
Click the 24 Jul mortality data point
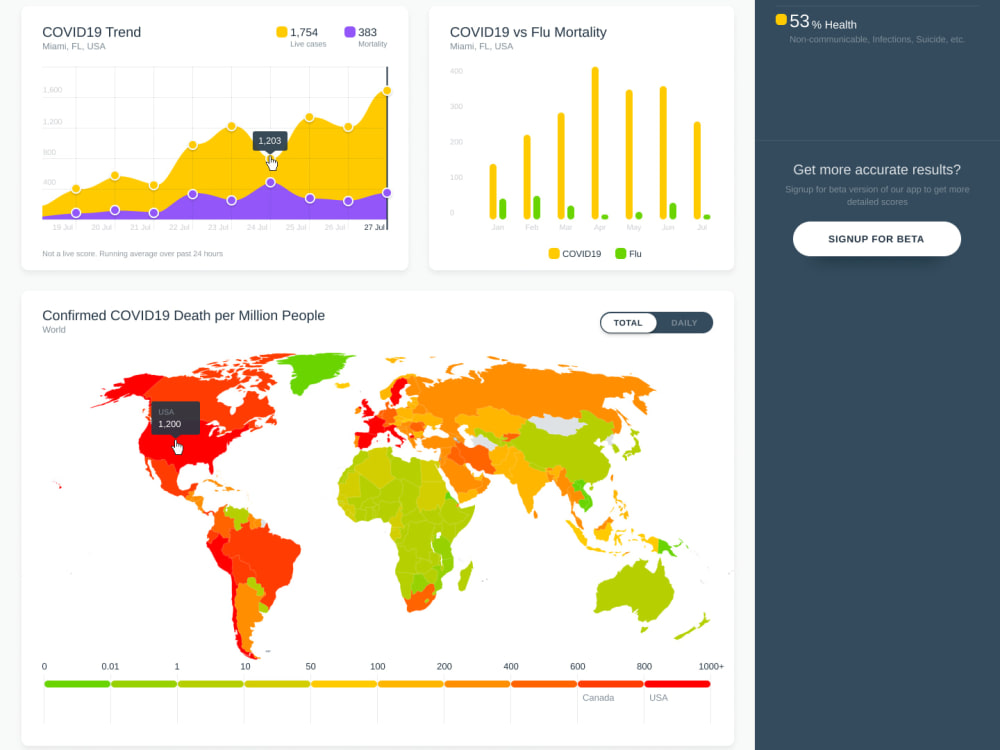coord(270,182)
